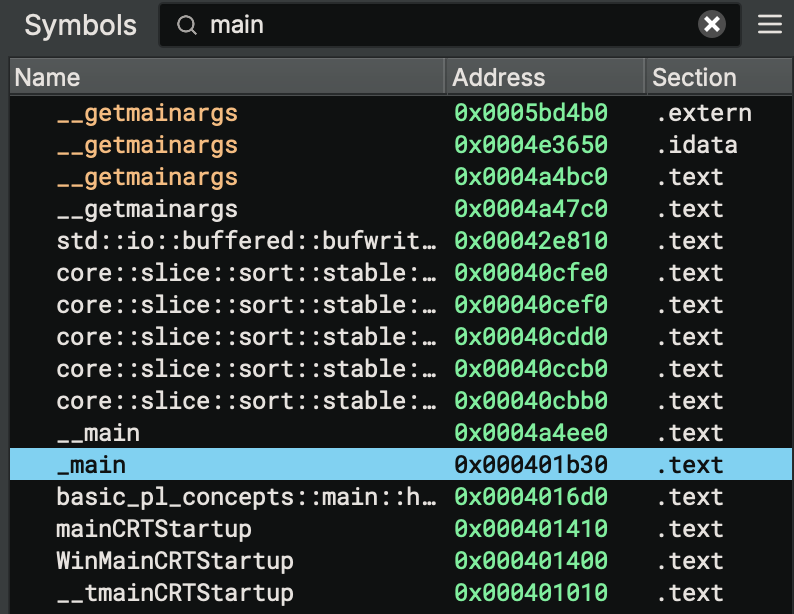Select core::slice::sort at 0x00040cbb0
The height and width of the screenshot is (614, 794).
tap(246, 401)
